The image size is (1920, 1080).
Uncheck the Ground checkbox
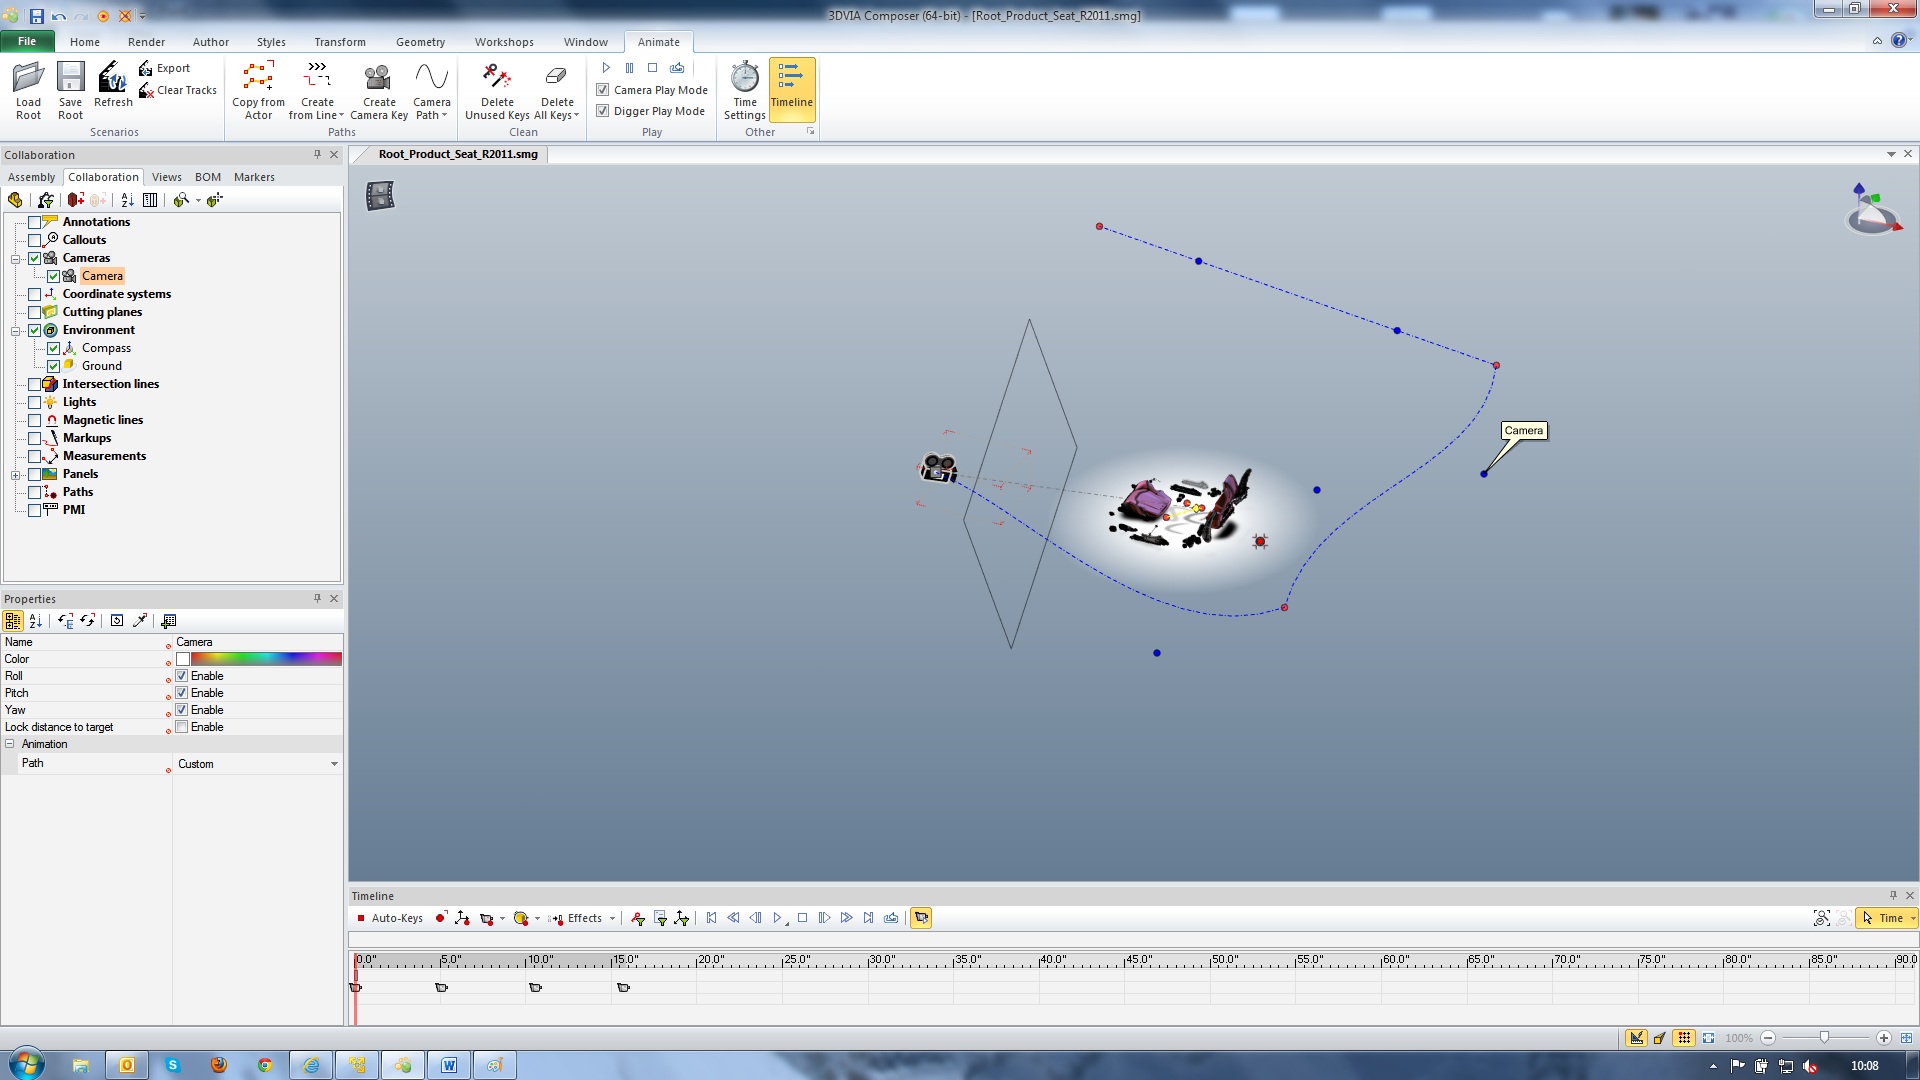(x=54, y=366)
